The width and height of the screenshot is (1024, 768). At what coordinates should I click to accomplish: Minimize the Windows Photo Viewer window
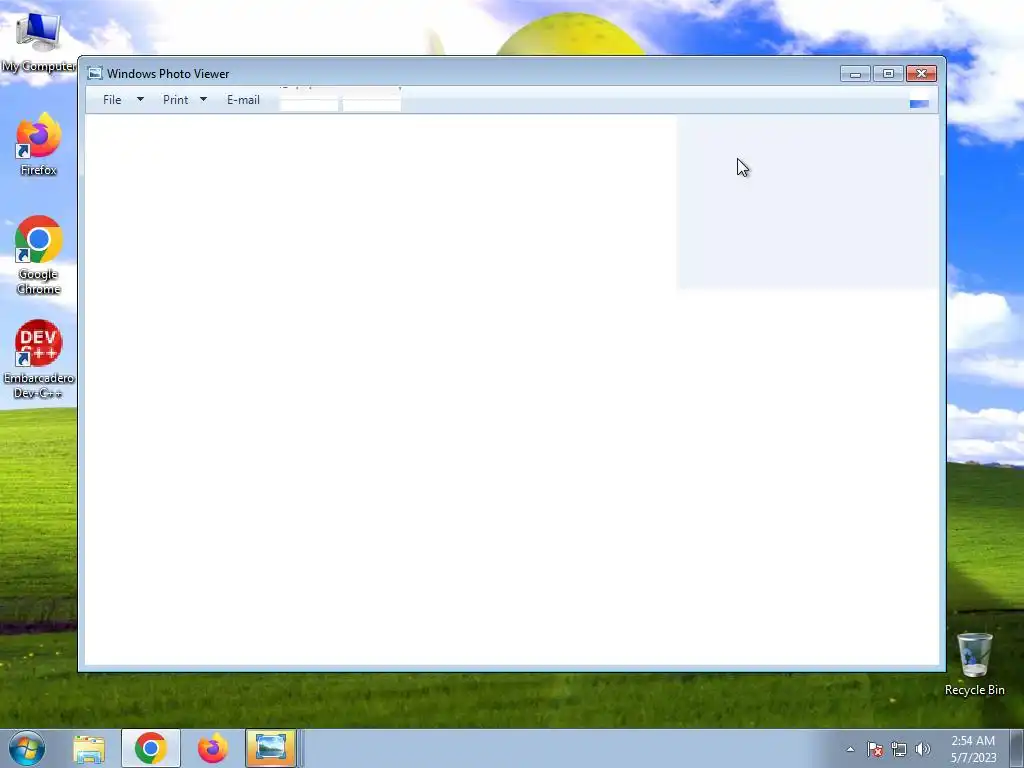855,74
